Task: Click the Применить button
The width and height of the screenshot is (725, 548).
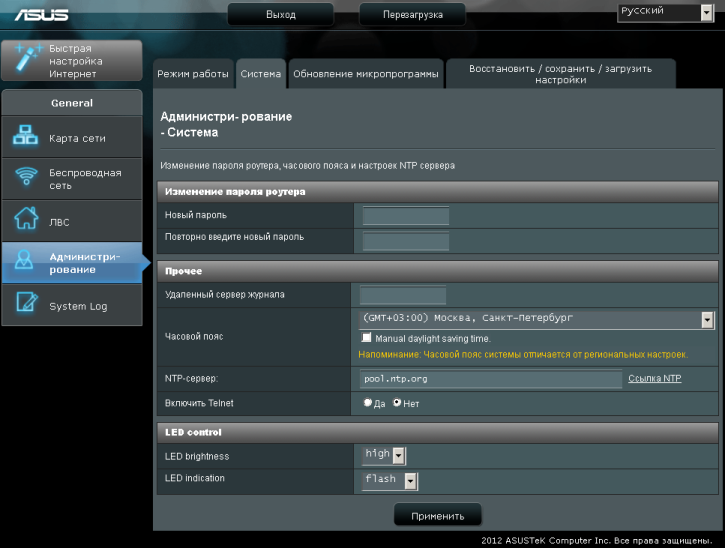Action: pos(437,516)
